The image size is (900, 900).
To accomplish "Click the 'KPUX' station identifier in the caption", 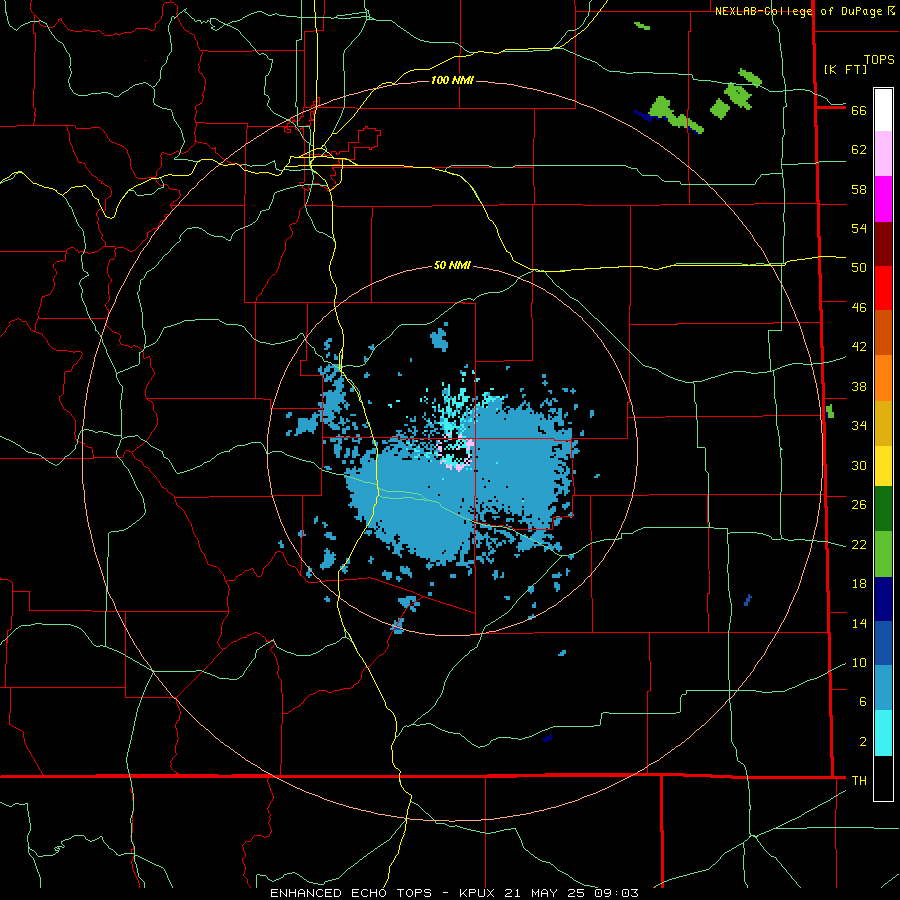I will click(479, 893).
